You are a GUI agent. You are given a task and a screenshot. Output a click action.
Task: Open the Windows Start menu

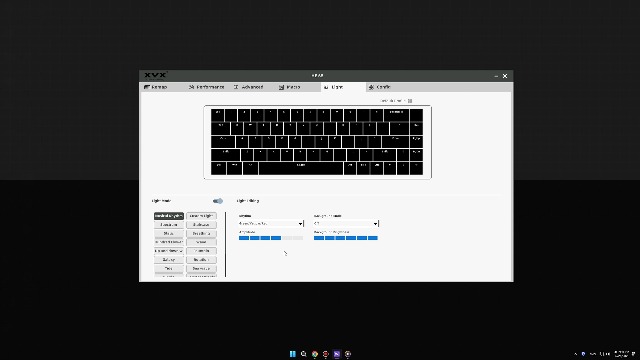293,354
